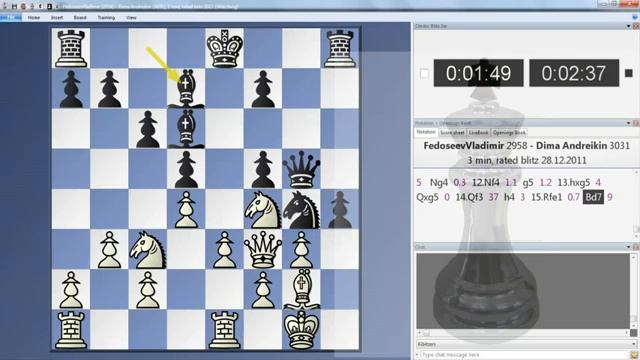Select the black pawn on h4
Screen dimensions: 640x360
[x=340, y=209]
